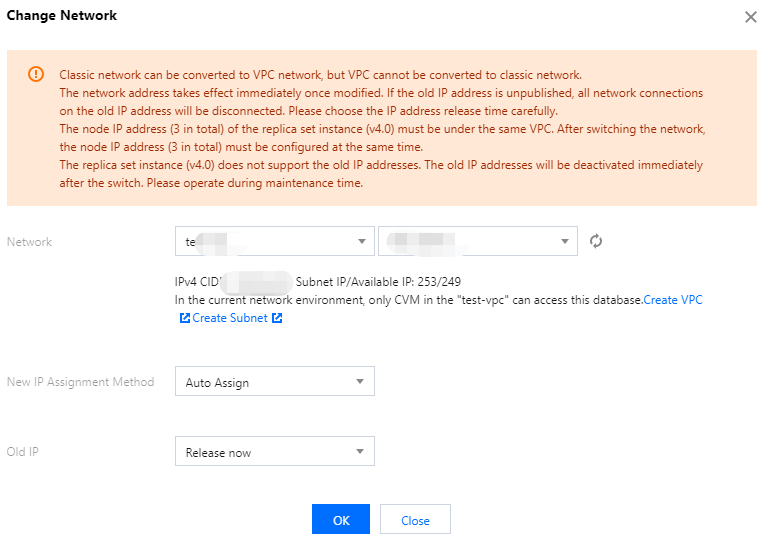Confirm the network change with OK

click(341, 520)
